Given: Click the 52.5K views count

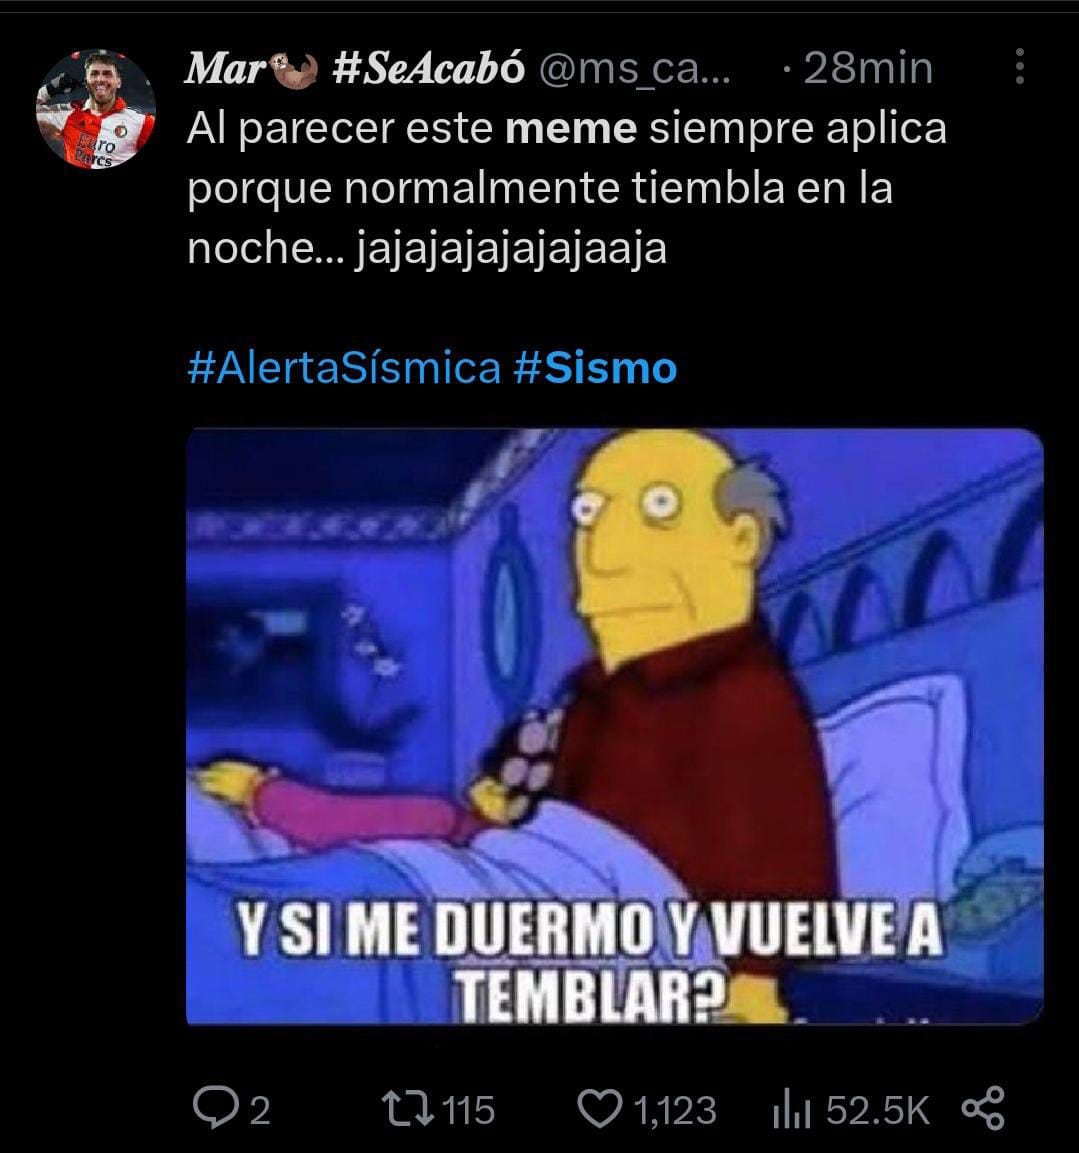Looking at the screenshot, I should pos(878,1110).
